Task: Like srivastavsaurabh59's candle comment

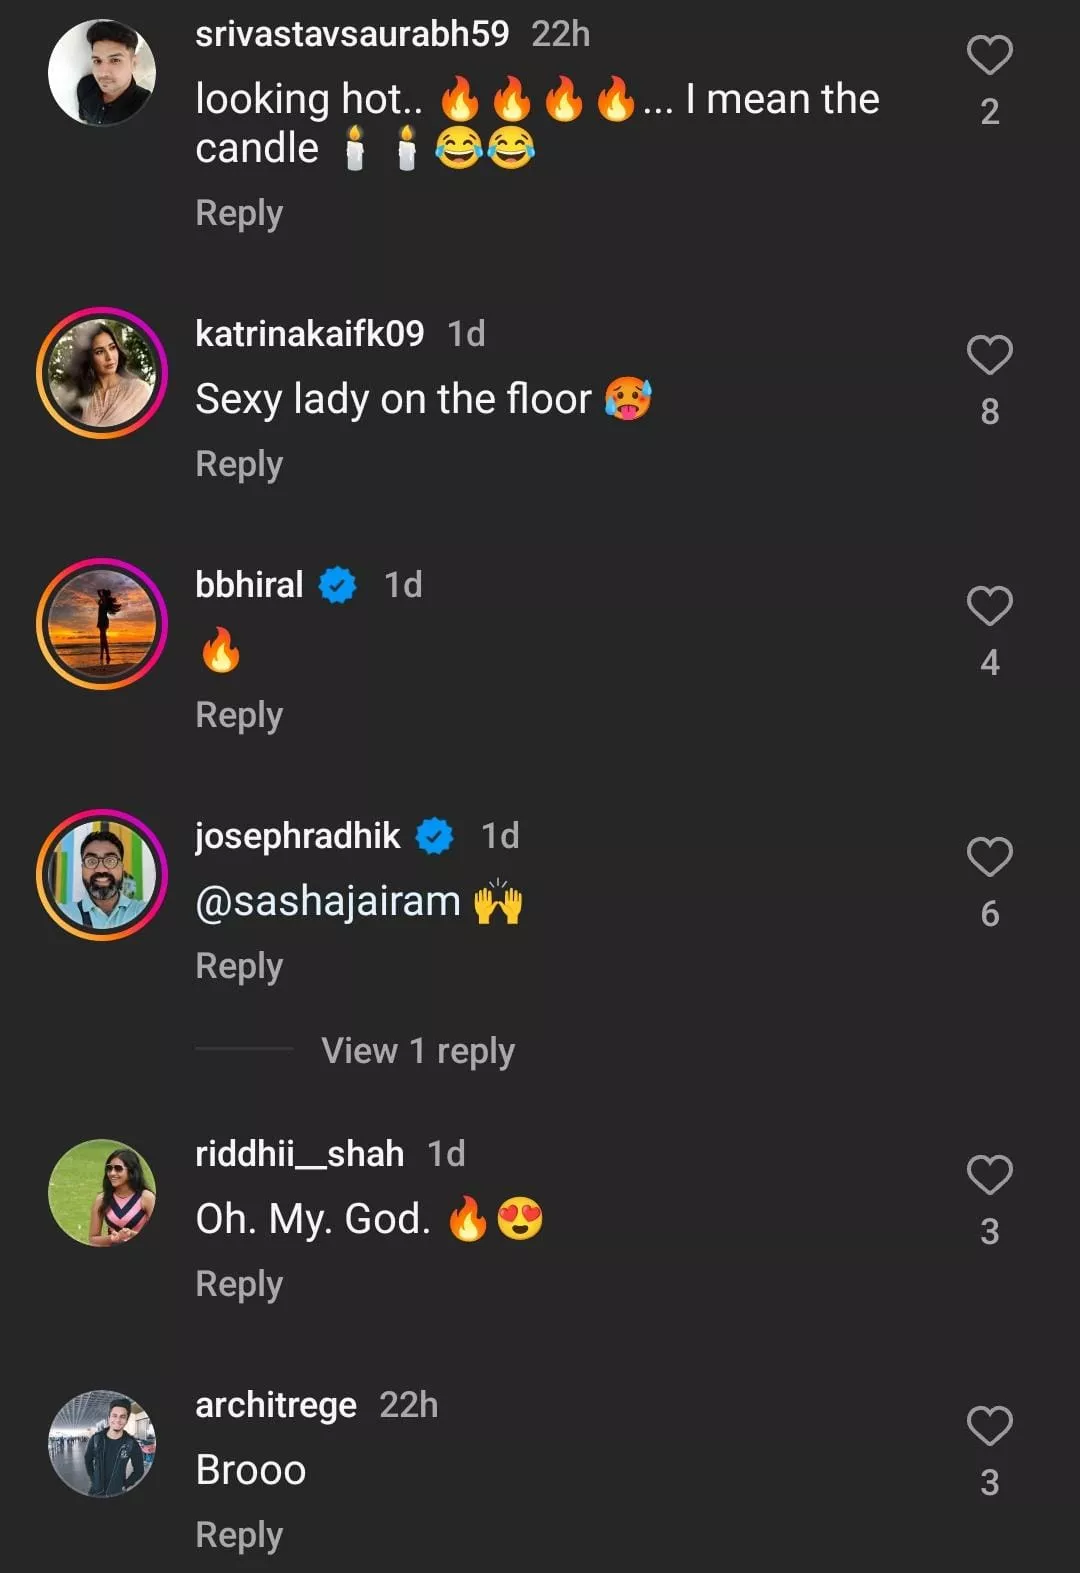Action: (x=989, y=55)
